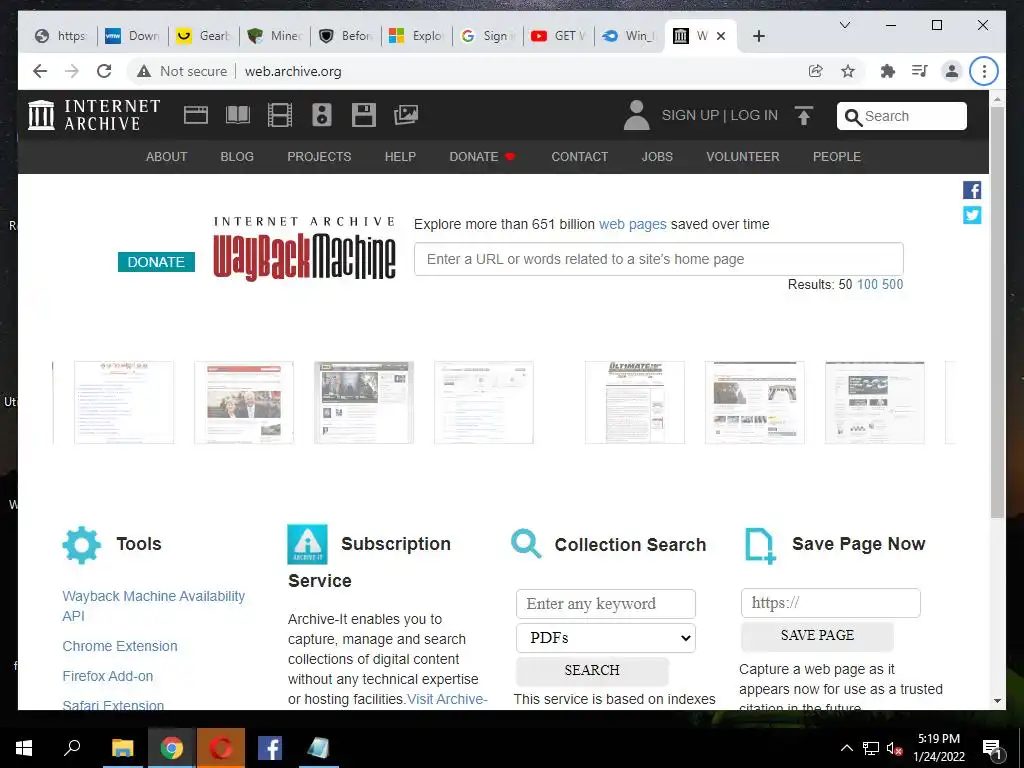Click the Upload arrow icon
This screenshot has height=768, width=1024.
pos(804,116)
